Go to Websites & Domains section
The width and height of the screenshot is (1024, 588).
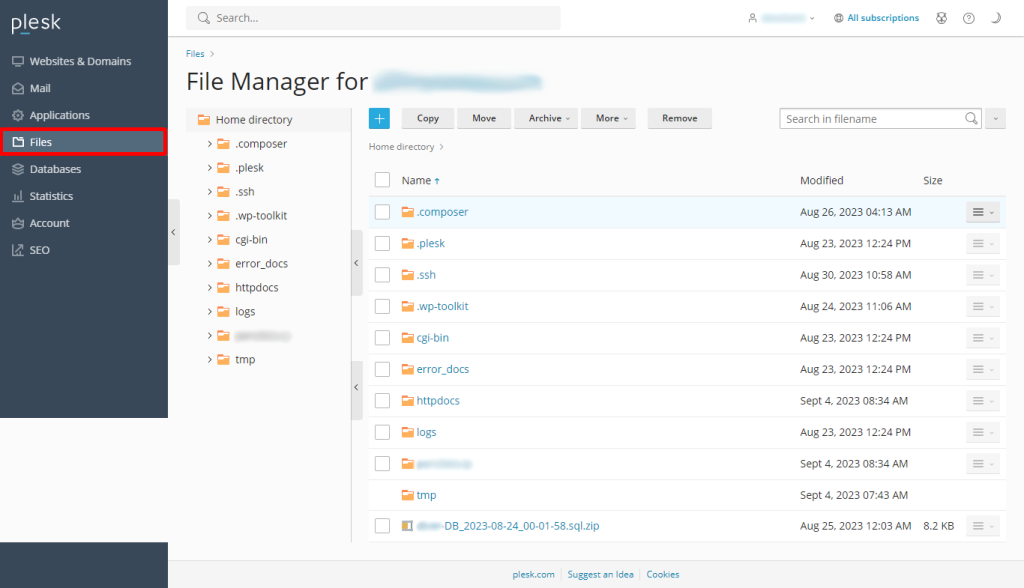(x=80, y=61)
